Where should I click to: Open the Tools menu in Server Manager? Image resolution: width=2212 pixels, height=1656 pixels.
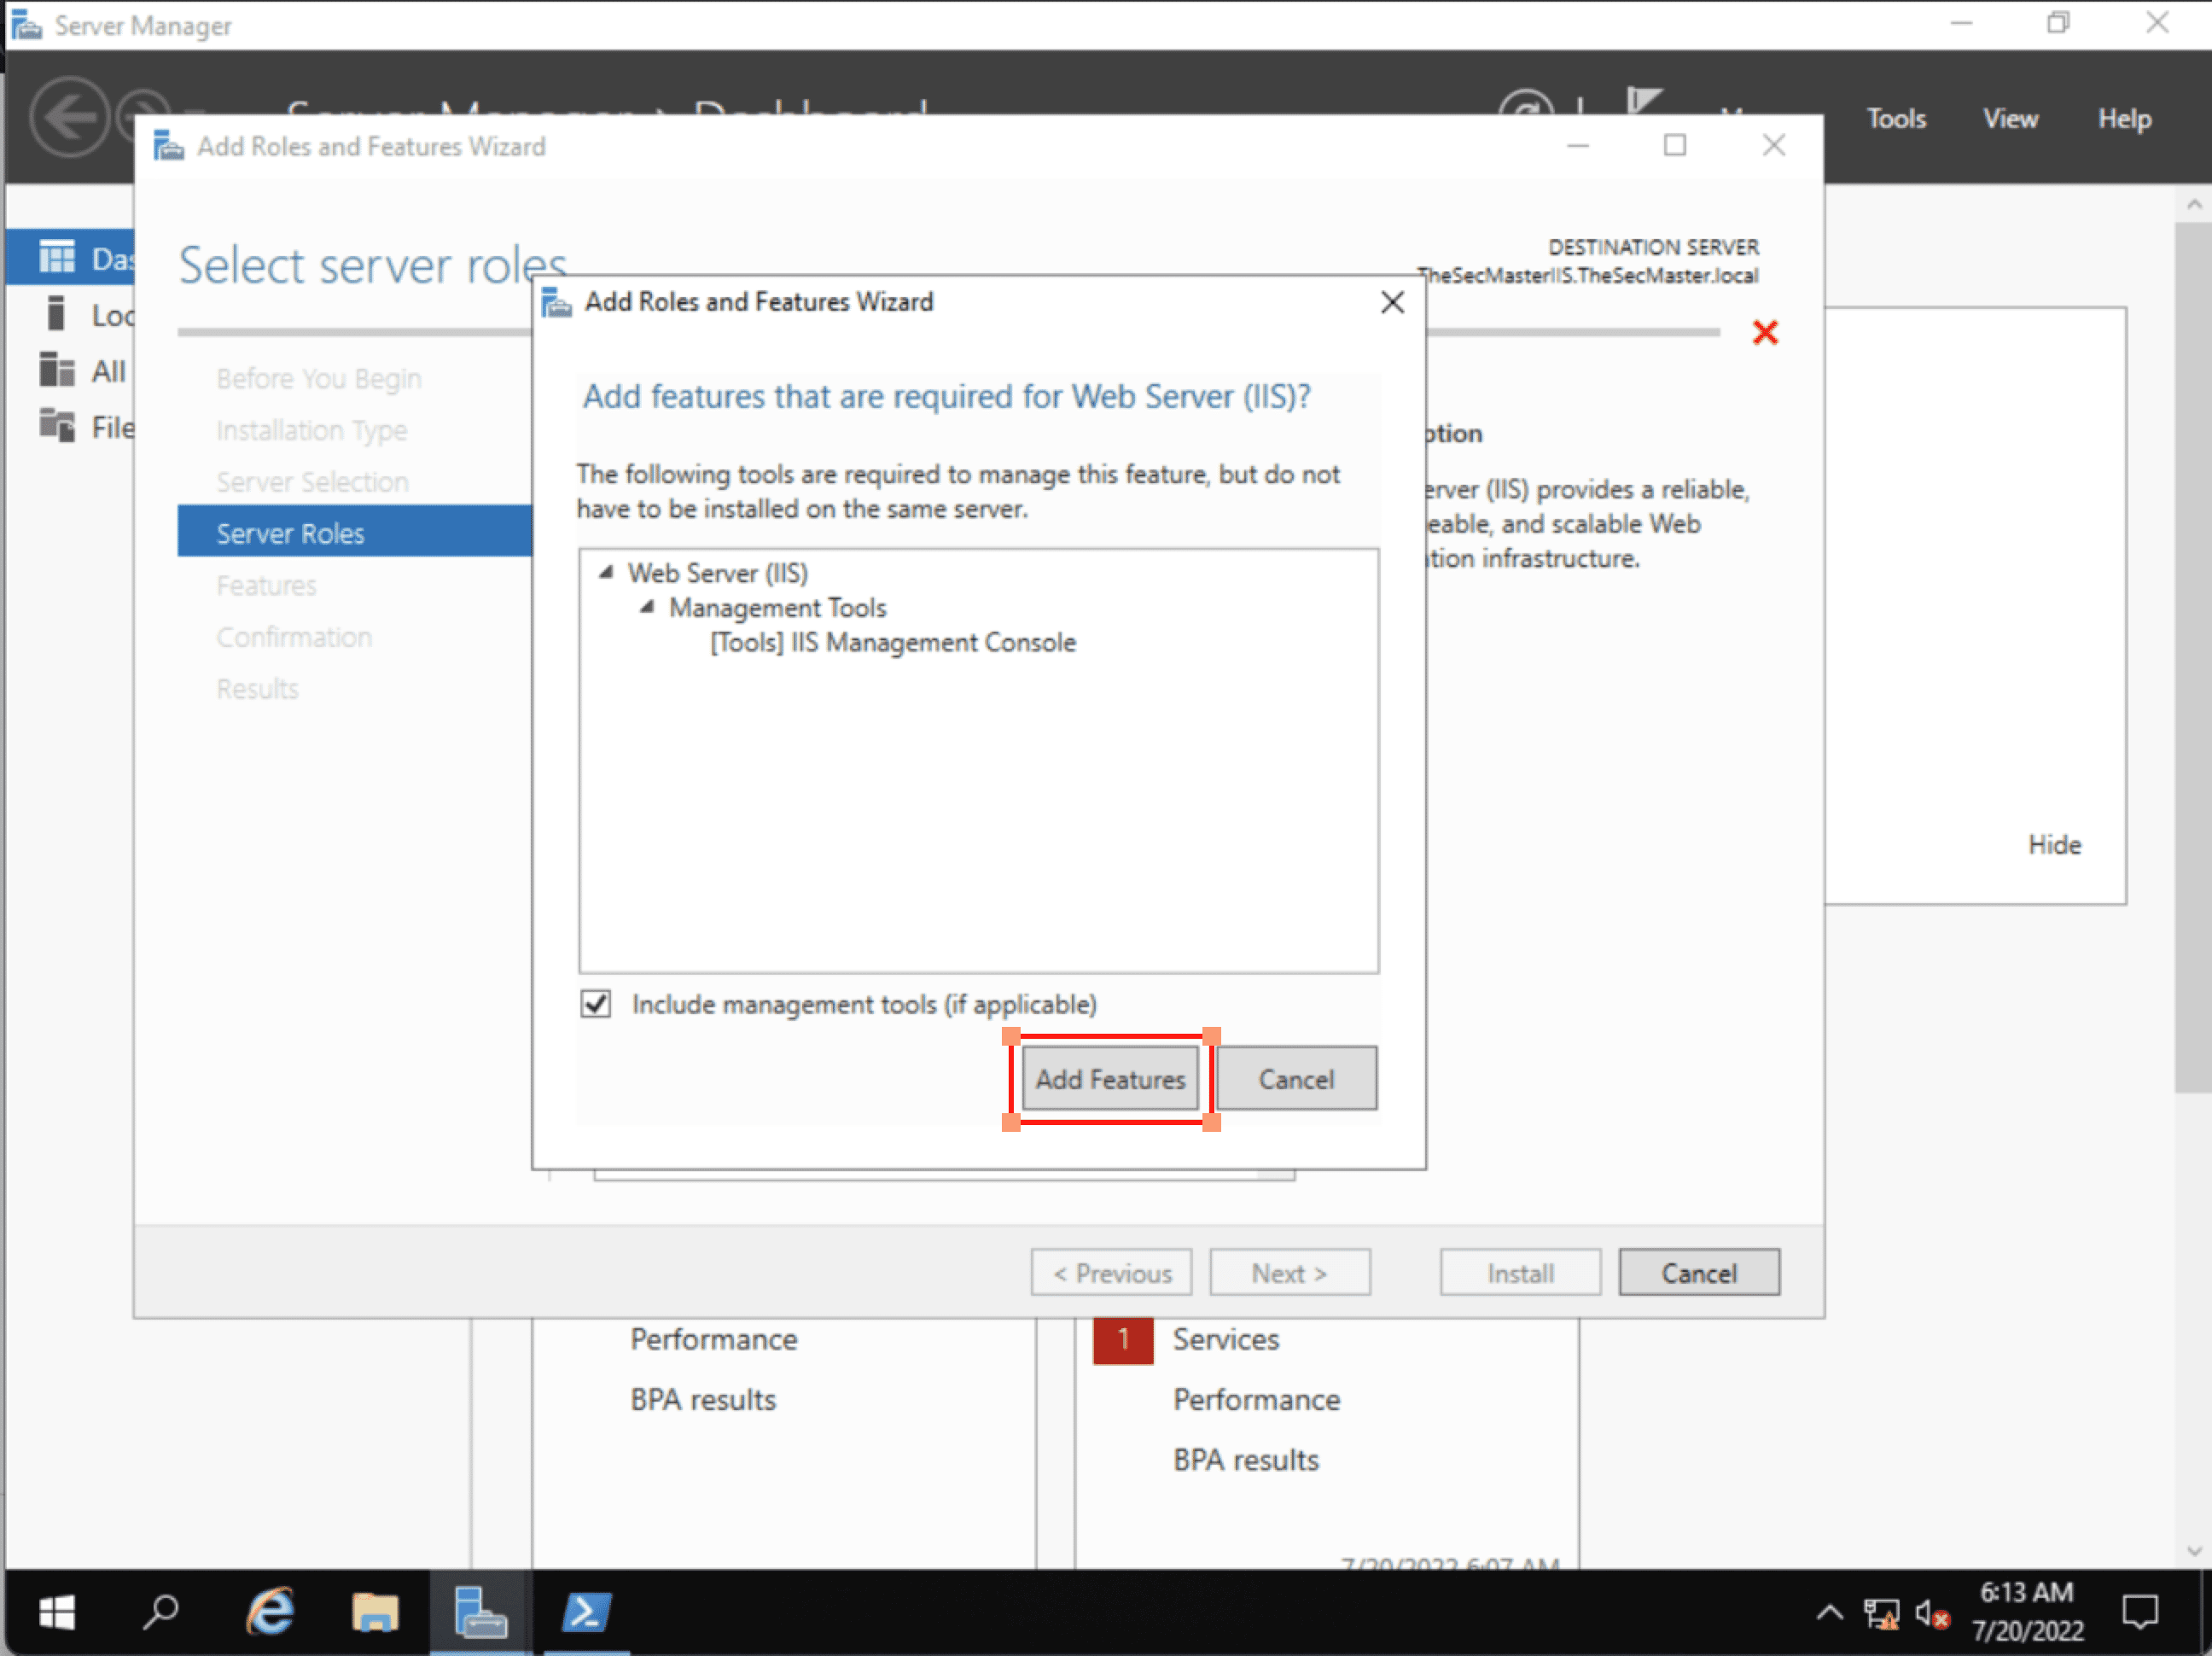pyautogui.click(x=1896, y=119)
